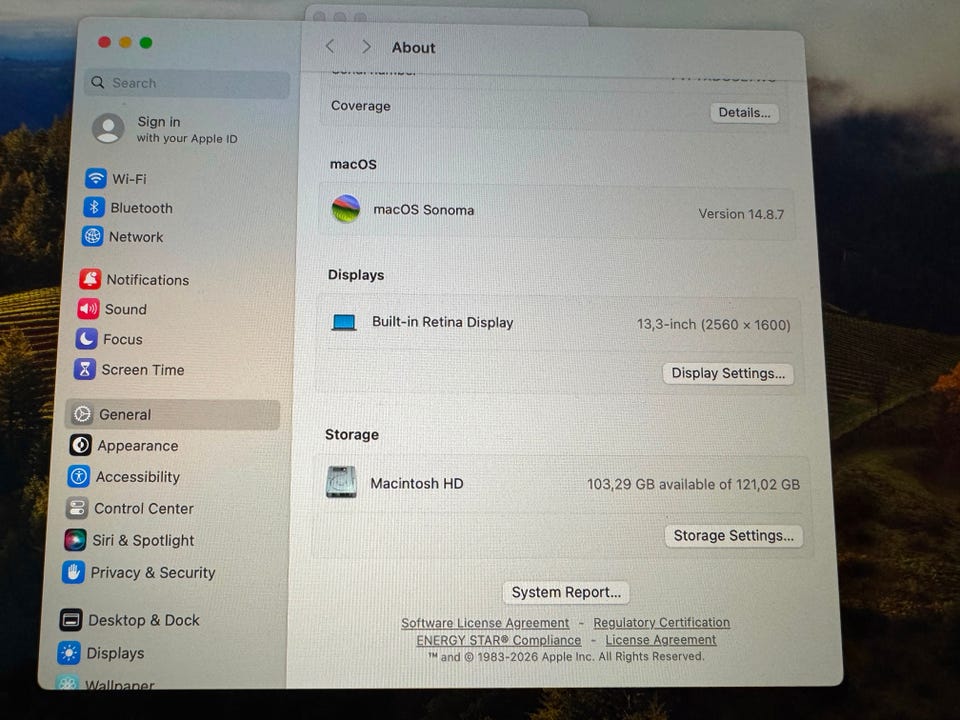Click the Siri & Spotlight icon
This screenshot has width=960, height=720.
click(x=75, y=540)
